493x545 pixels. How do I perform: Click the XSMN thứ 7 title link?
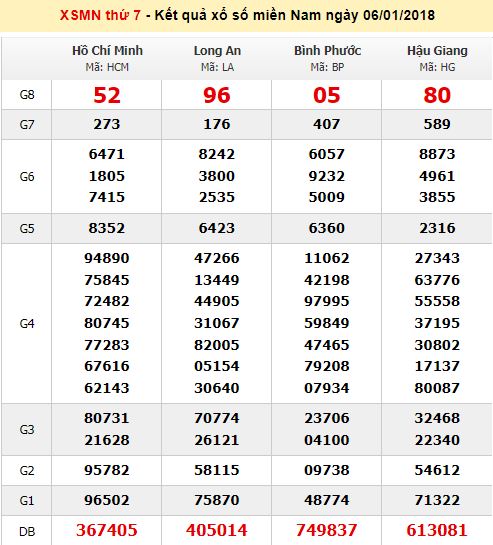point(100,15)
